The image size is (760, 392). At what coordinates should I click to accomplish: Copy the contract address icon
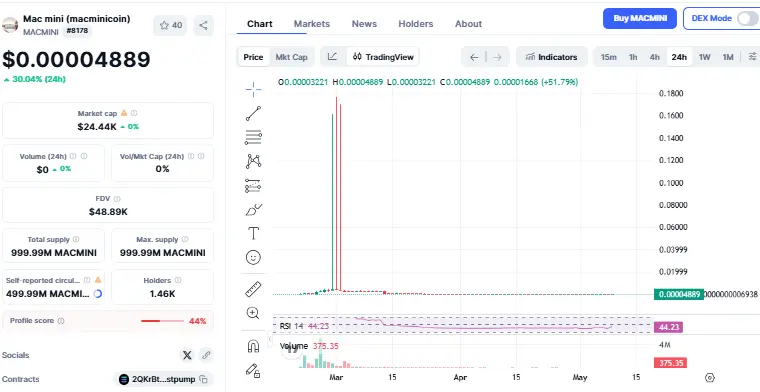pos(204,379)
